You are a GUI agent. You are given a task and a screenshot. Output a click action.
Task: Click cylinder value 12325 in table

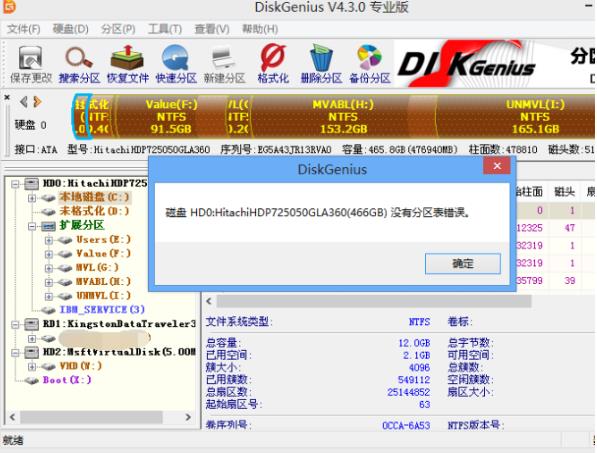tap(530, 228)
